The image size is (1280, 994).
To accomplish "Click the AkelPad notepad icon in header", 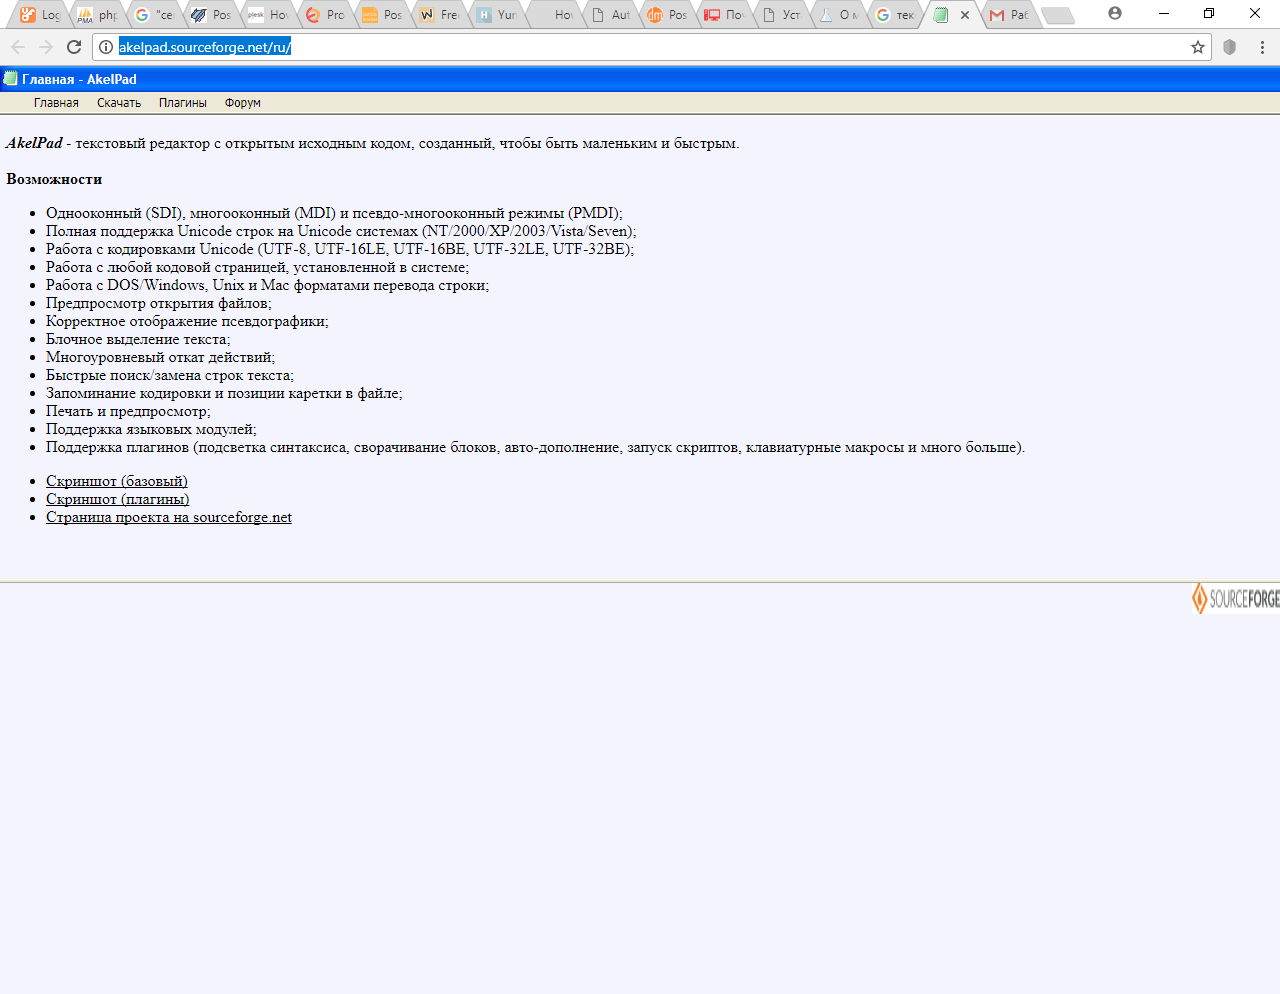I will tap(11, 78).
